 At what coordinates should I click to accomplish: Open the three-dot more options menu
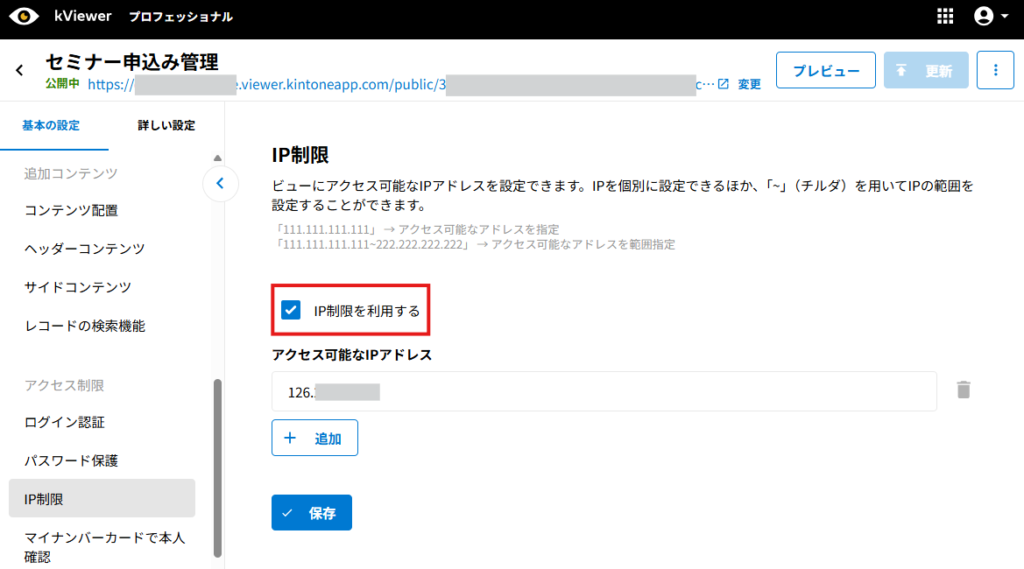[994, 71]
